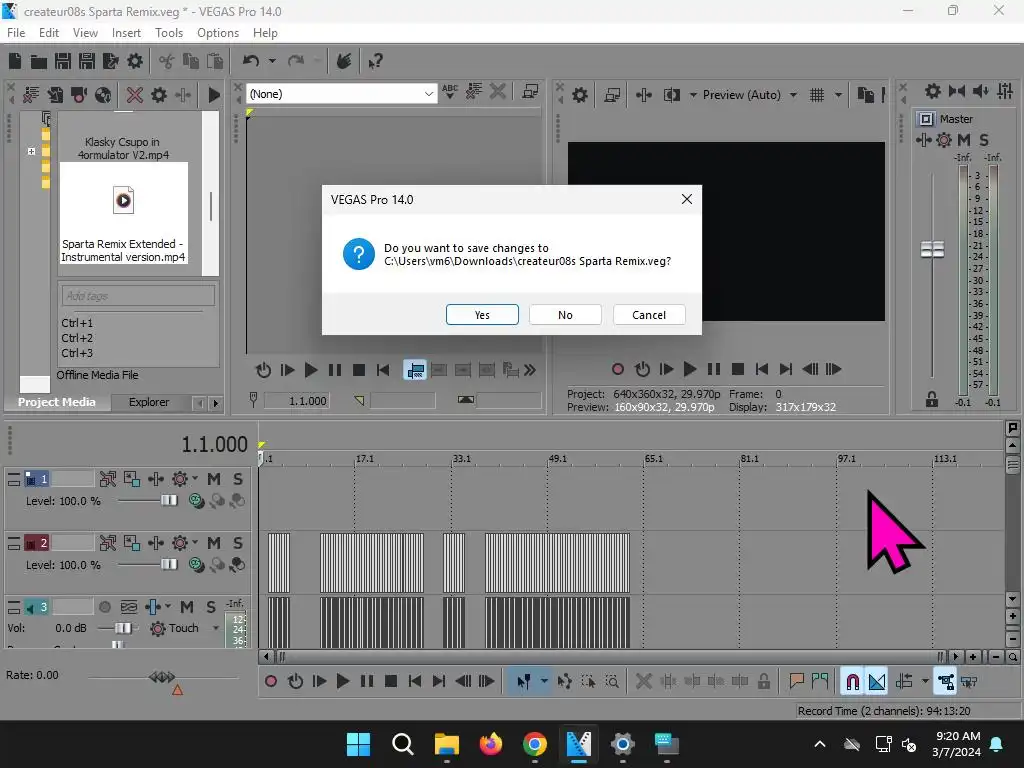
Task: Open the Edit menu
Action: coord(49,33)
